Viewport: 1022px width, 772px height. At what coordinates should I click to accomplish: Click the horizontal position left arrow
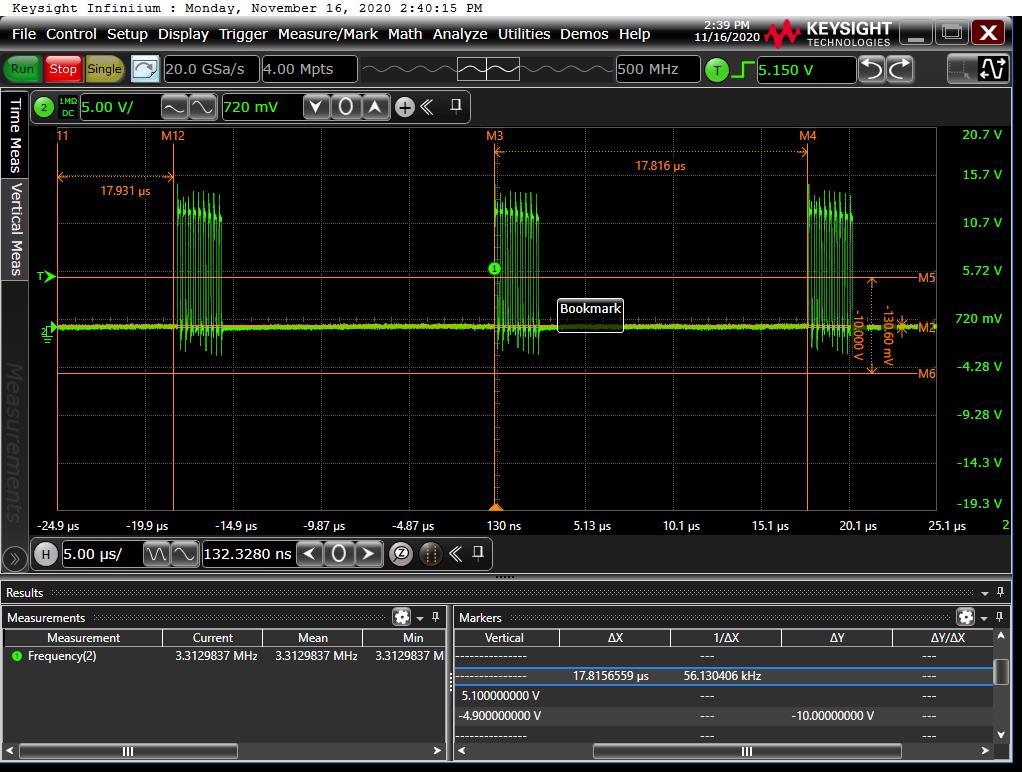[x=310, y=555]
